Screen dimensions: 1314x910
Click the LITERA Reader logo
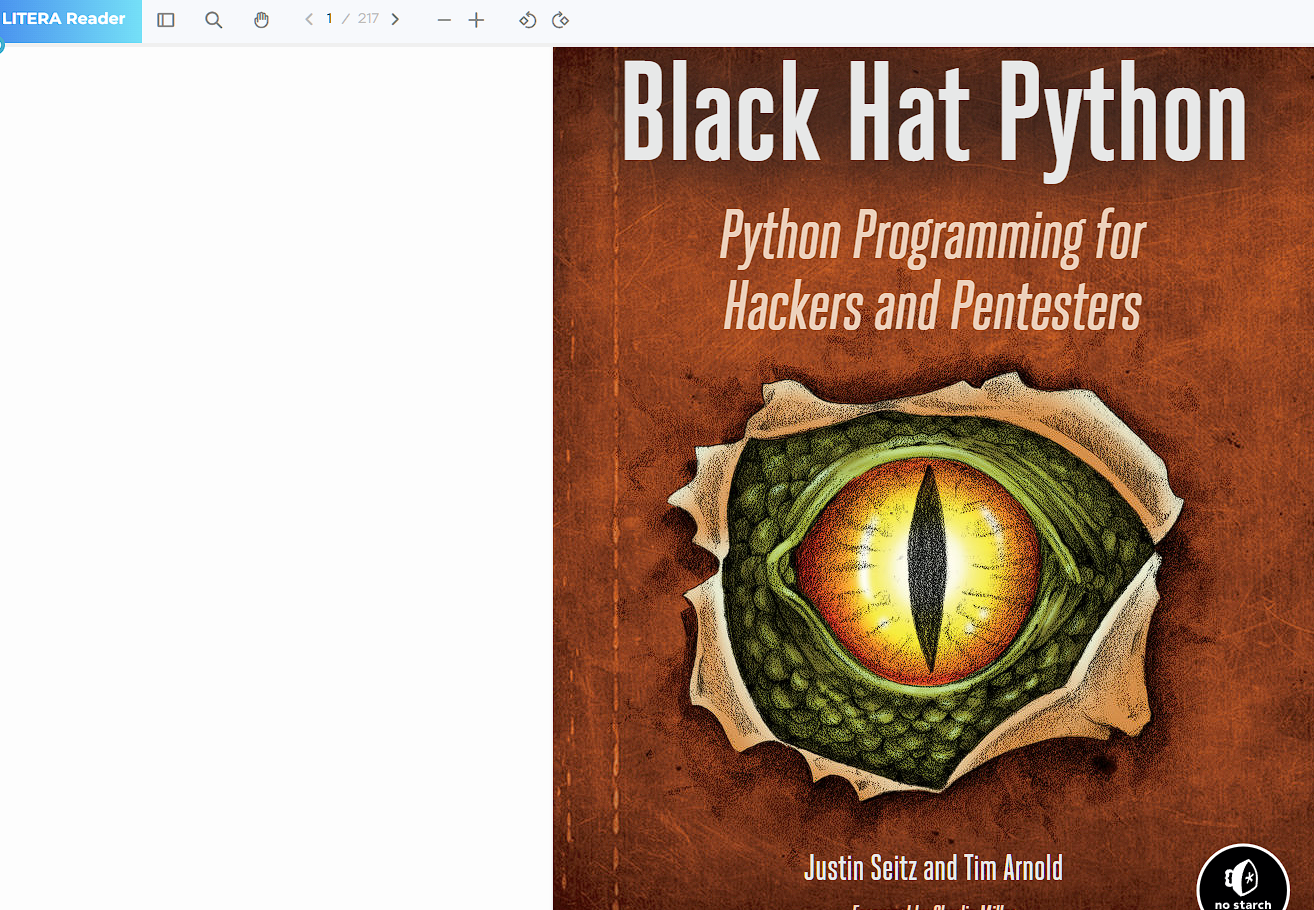click(65, 19)
